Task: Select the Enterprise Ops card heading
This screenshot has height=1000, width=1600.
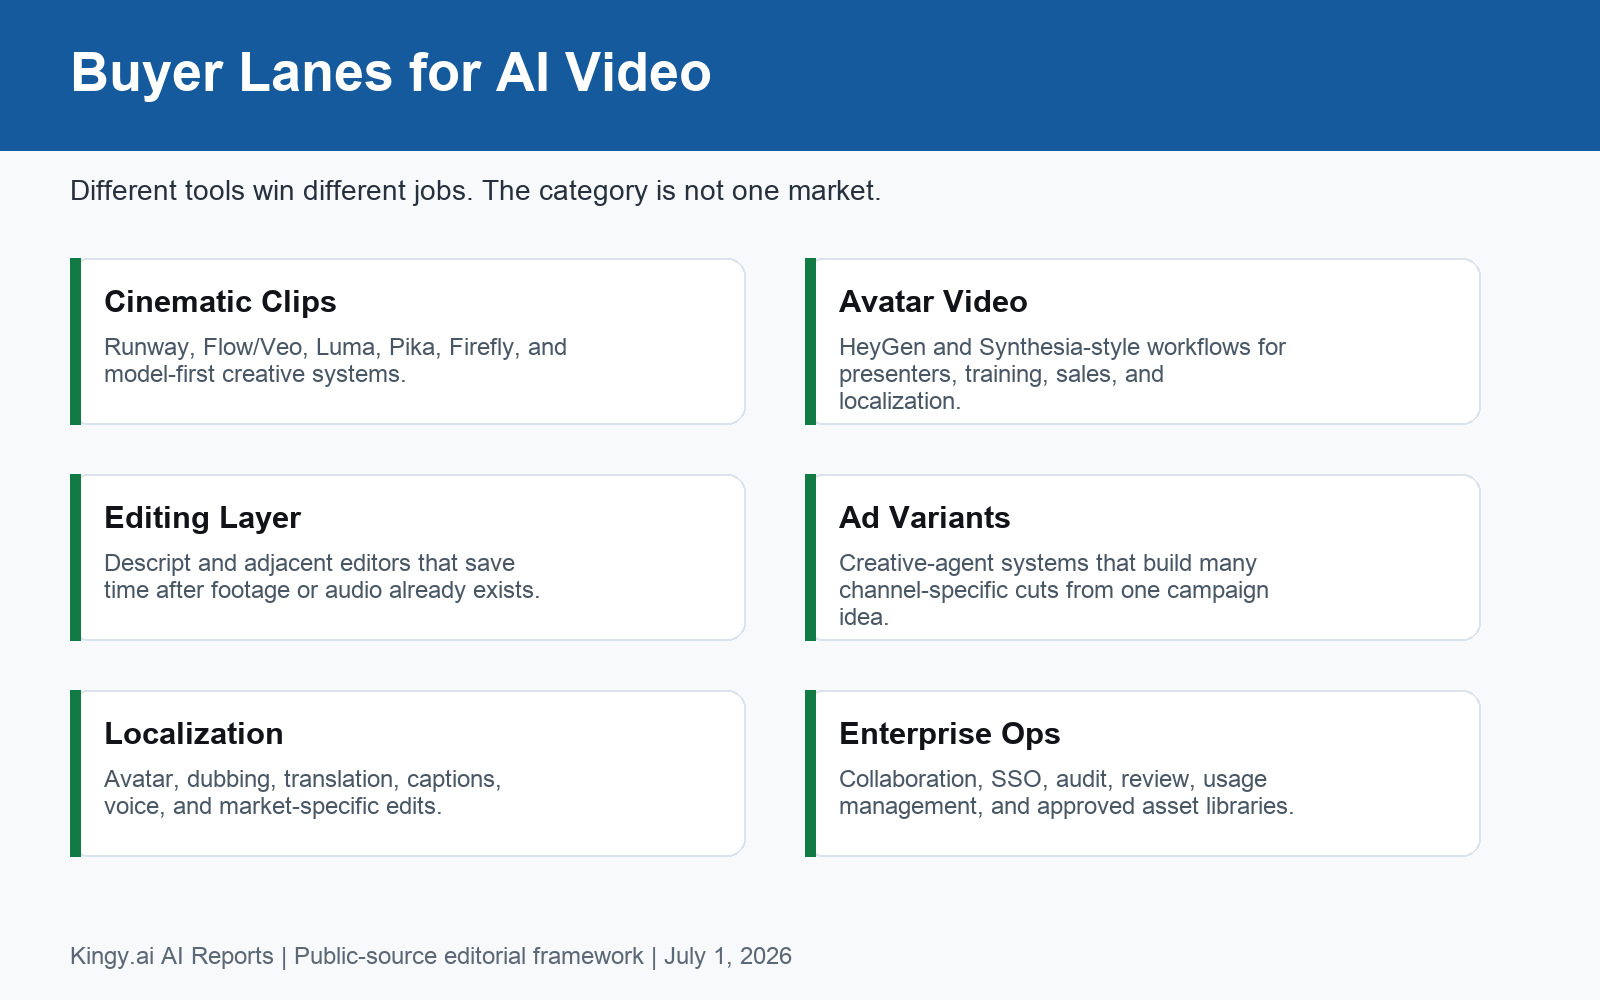Action: click(949, 734)
